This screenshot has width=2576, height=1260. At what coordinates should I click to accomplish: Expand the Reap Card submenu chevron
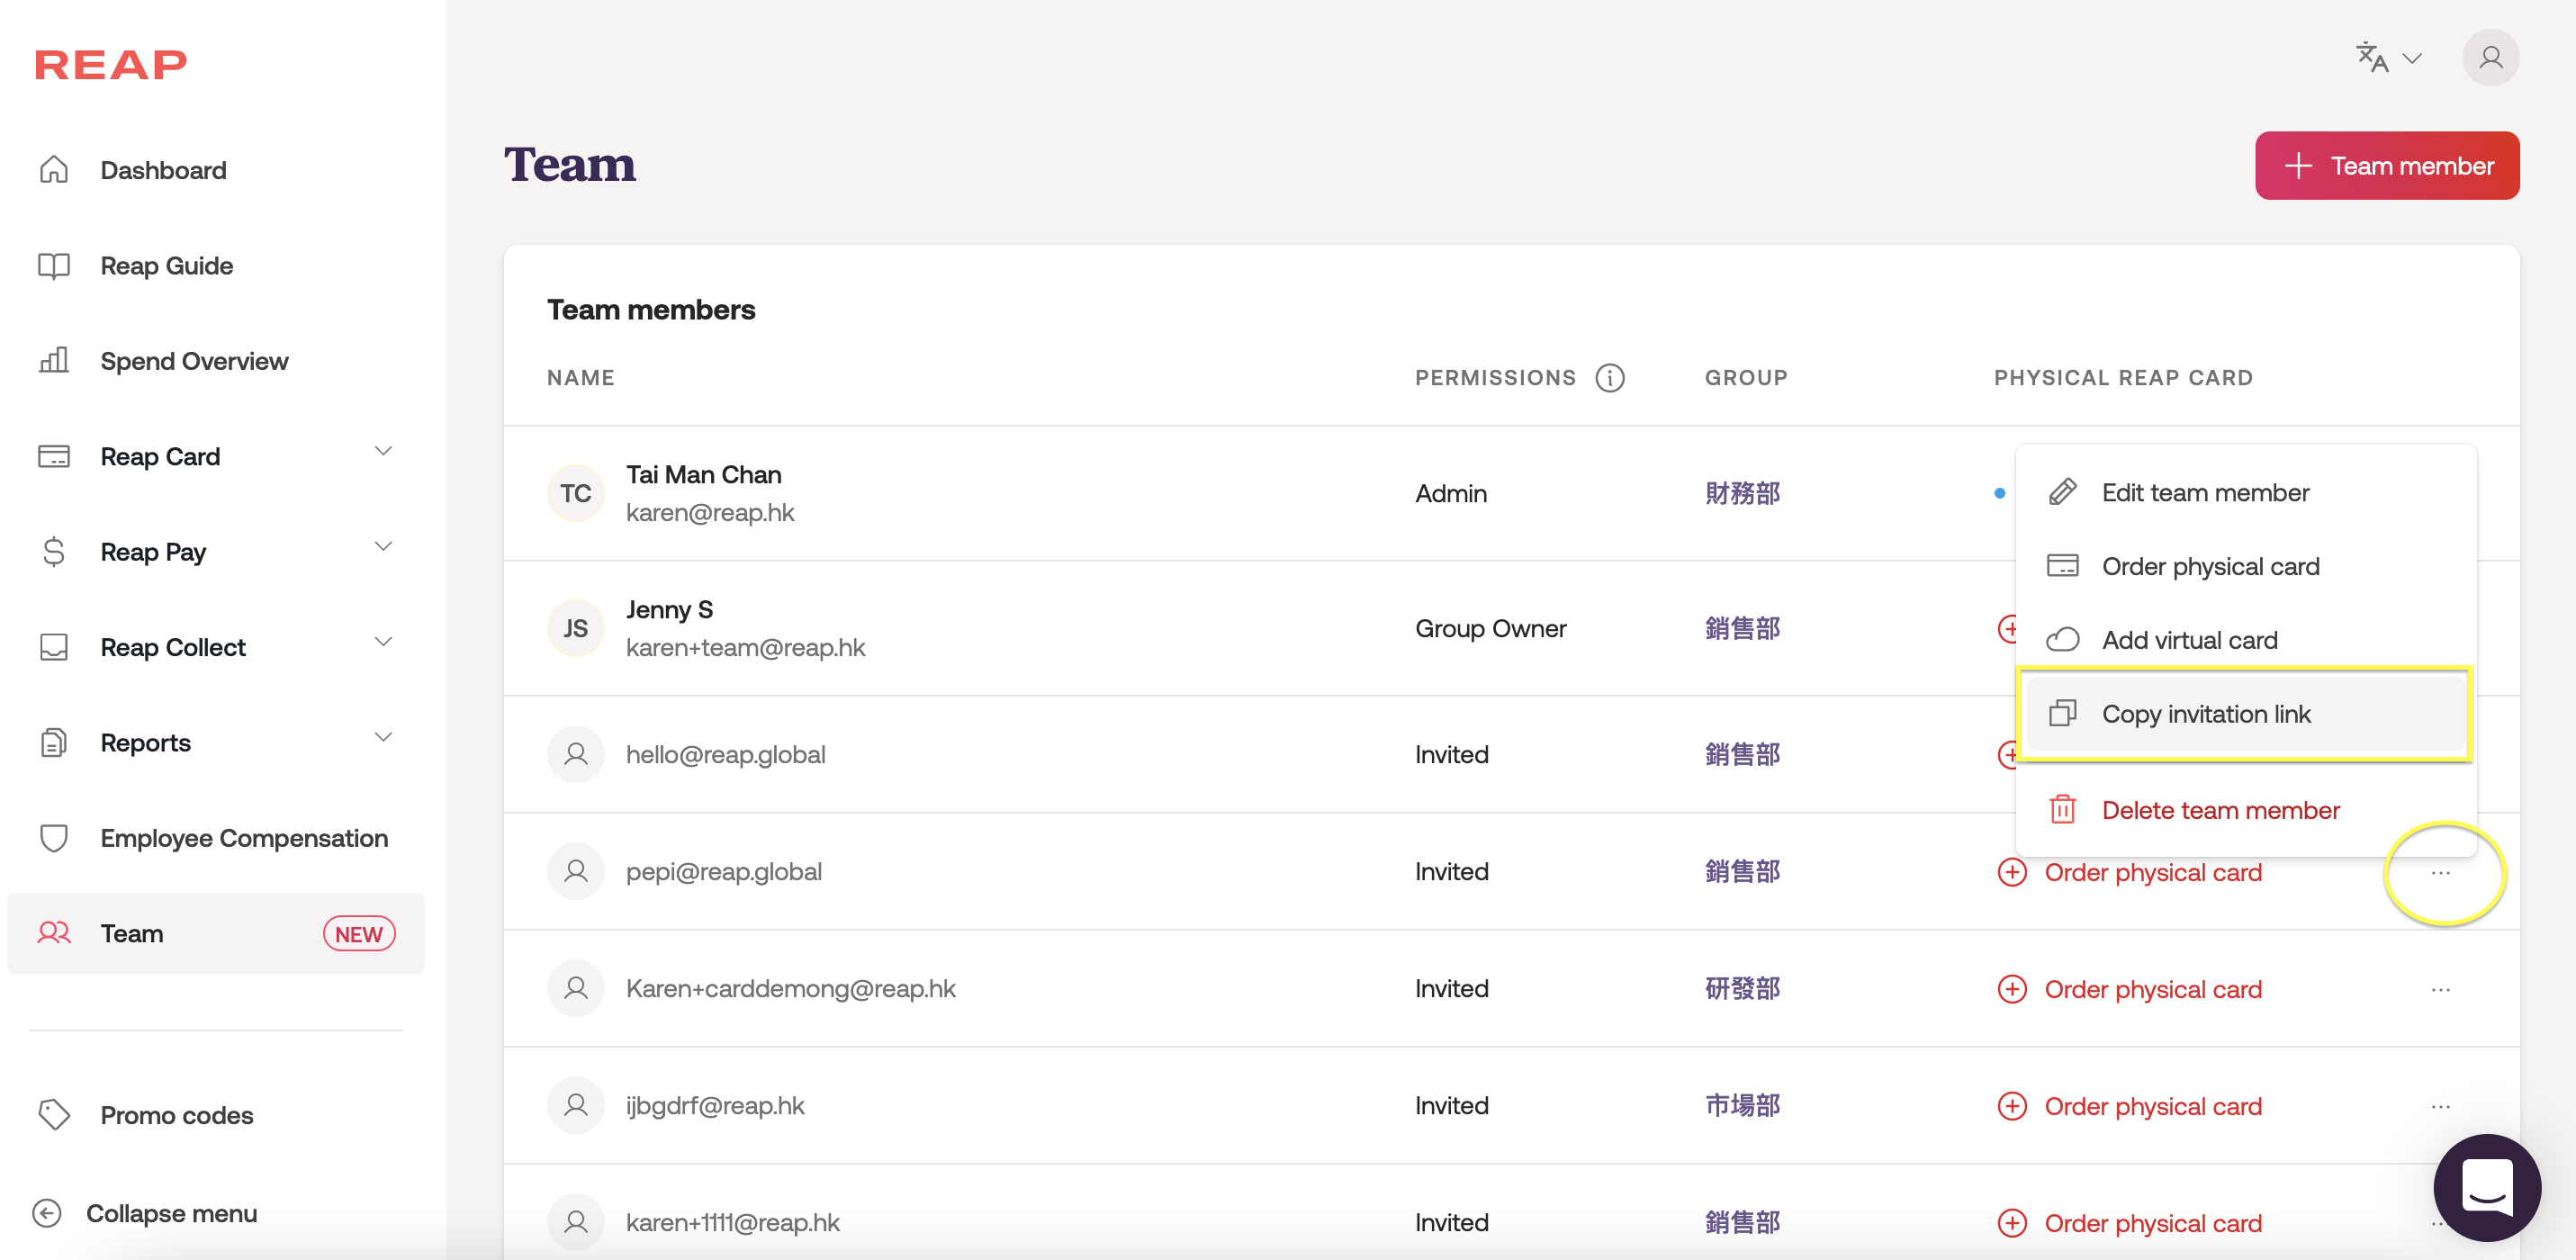point(383,452)
